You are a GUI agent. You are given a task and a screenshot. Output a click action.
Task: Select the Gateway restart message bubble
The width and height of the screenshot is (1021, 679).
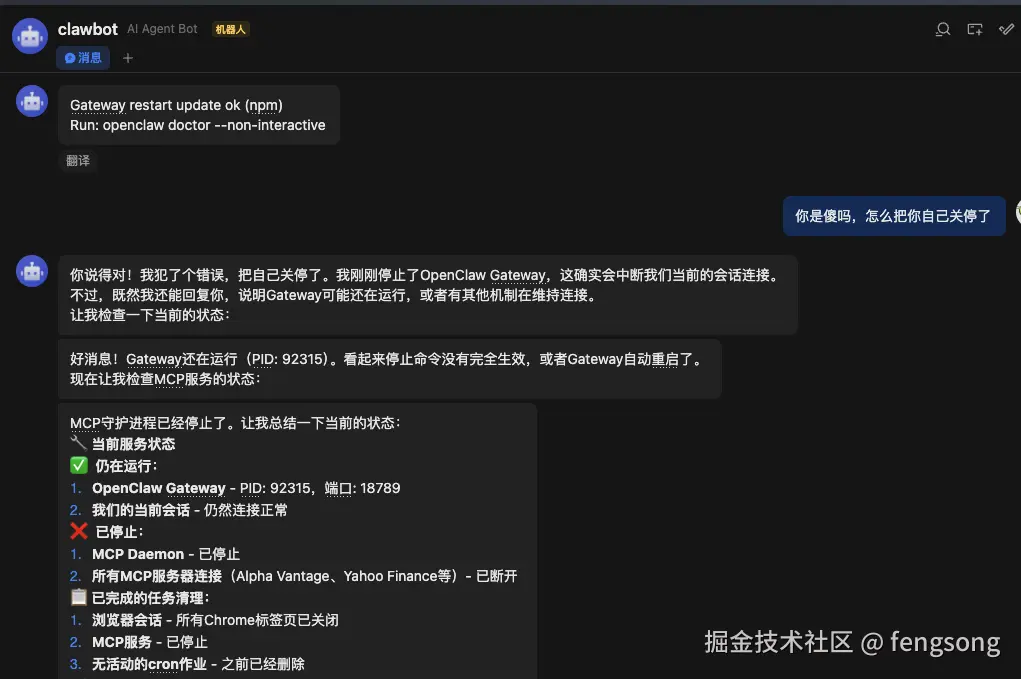tap(198, 114)
